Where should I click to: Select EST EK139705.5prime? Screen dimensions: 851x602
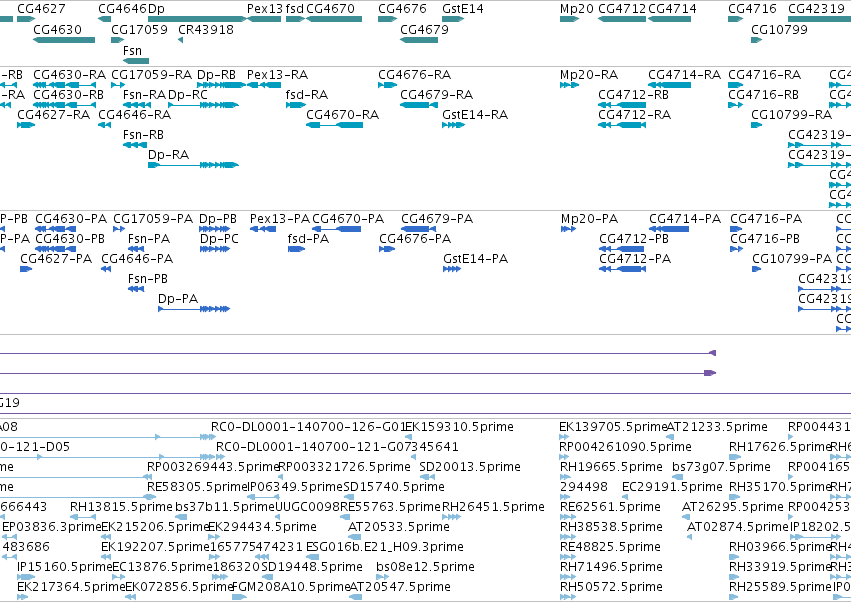click(613, 427)
